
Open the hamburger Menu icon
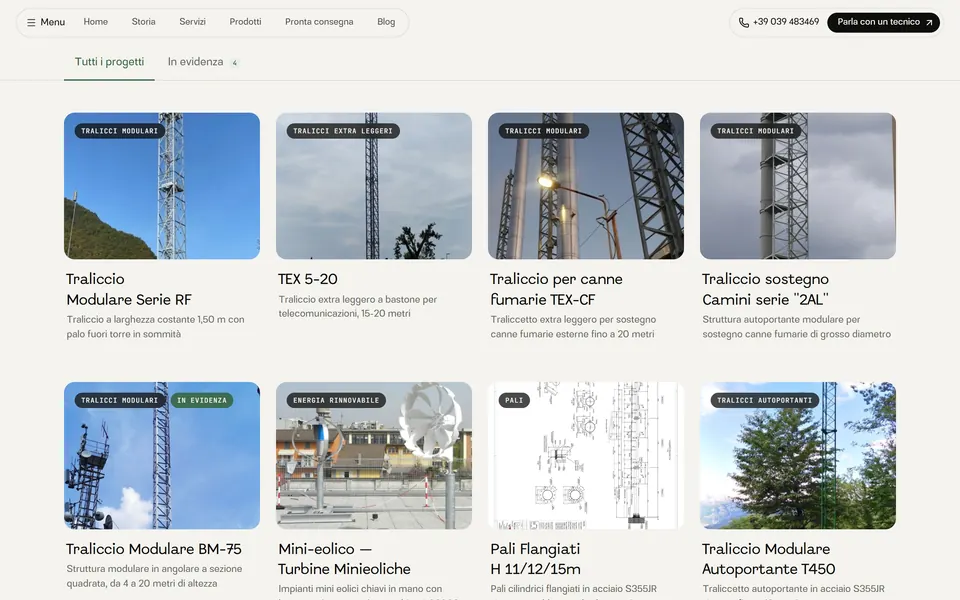click(x=31, y=23)
